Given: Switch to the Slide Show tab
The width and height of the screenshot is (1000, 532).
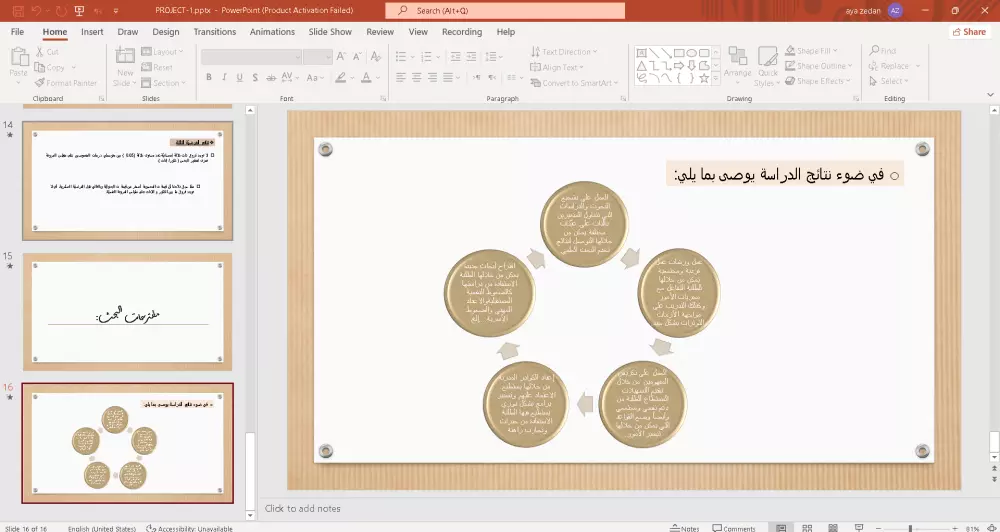Looking at the screenshot, I should (x=330, y=32).
